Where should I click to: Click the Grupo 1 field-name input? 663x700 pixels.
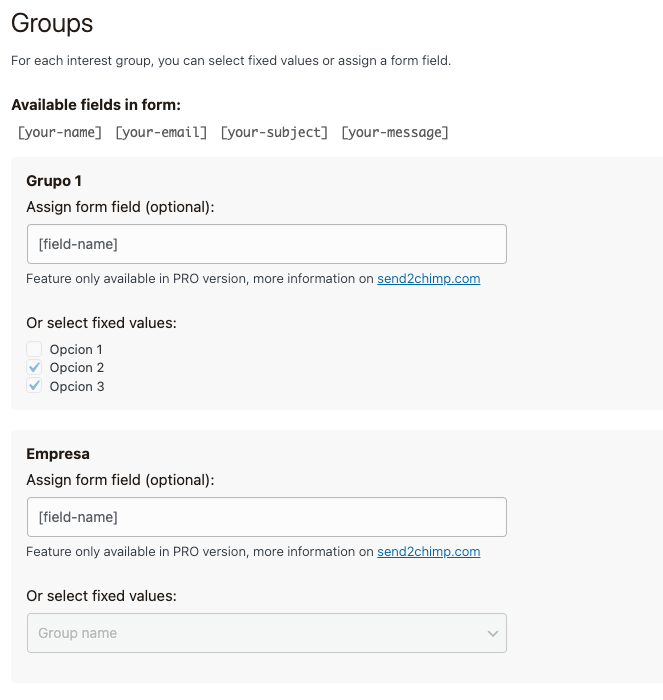pos(266,244)
